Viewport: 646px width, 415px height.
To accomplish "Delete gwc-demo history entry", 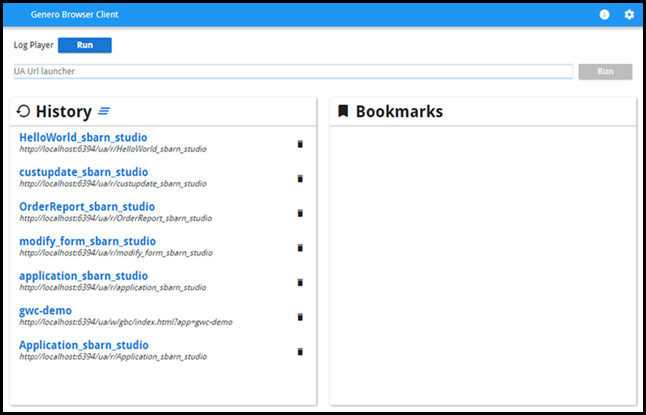I will 299,317.
